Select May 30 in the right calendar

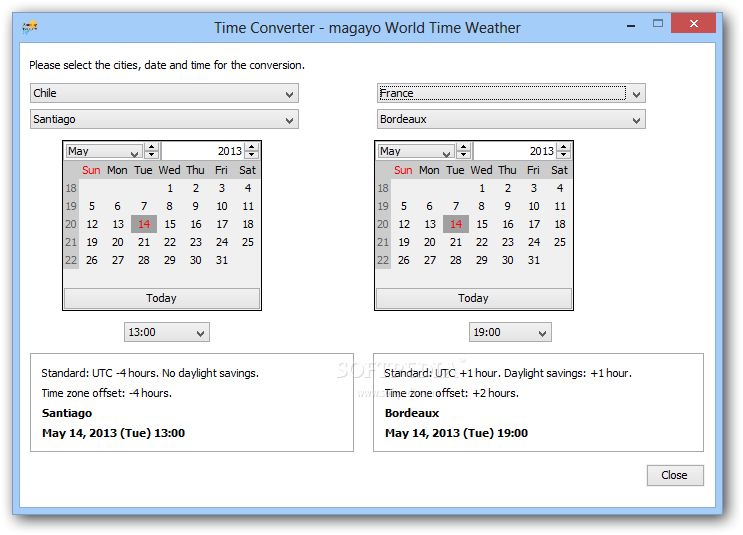[507, 260]
